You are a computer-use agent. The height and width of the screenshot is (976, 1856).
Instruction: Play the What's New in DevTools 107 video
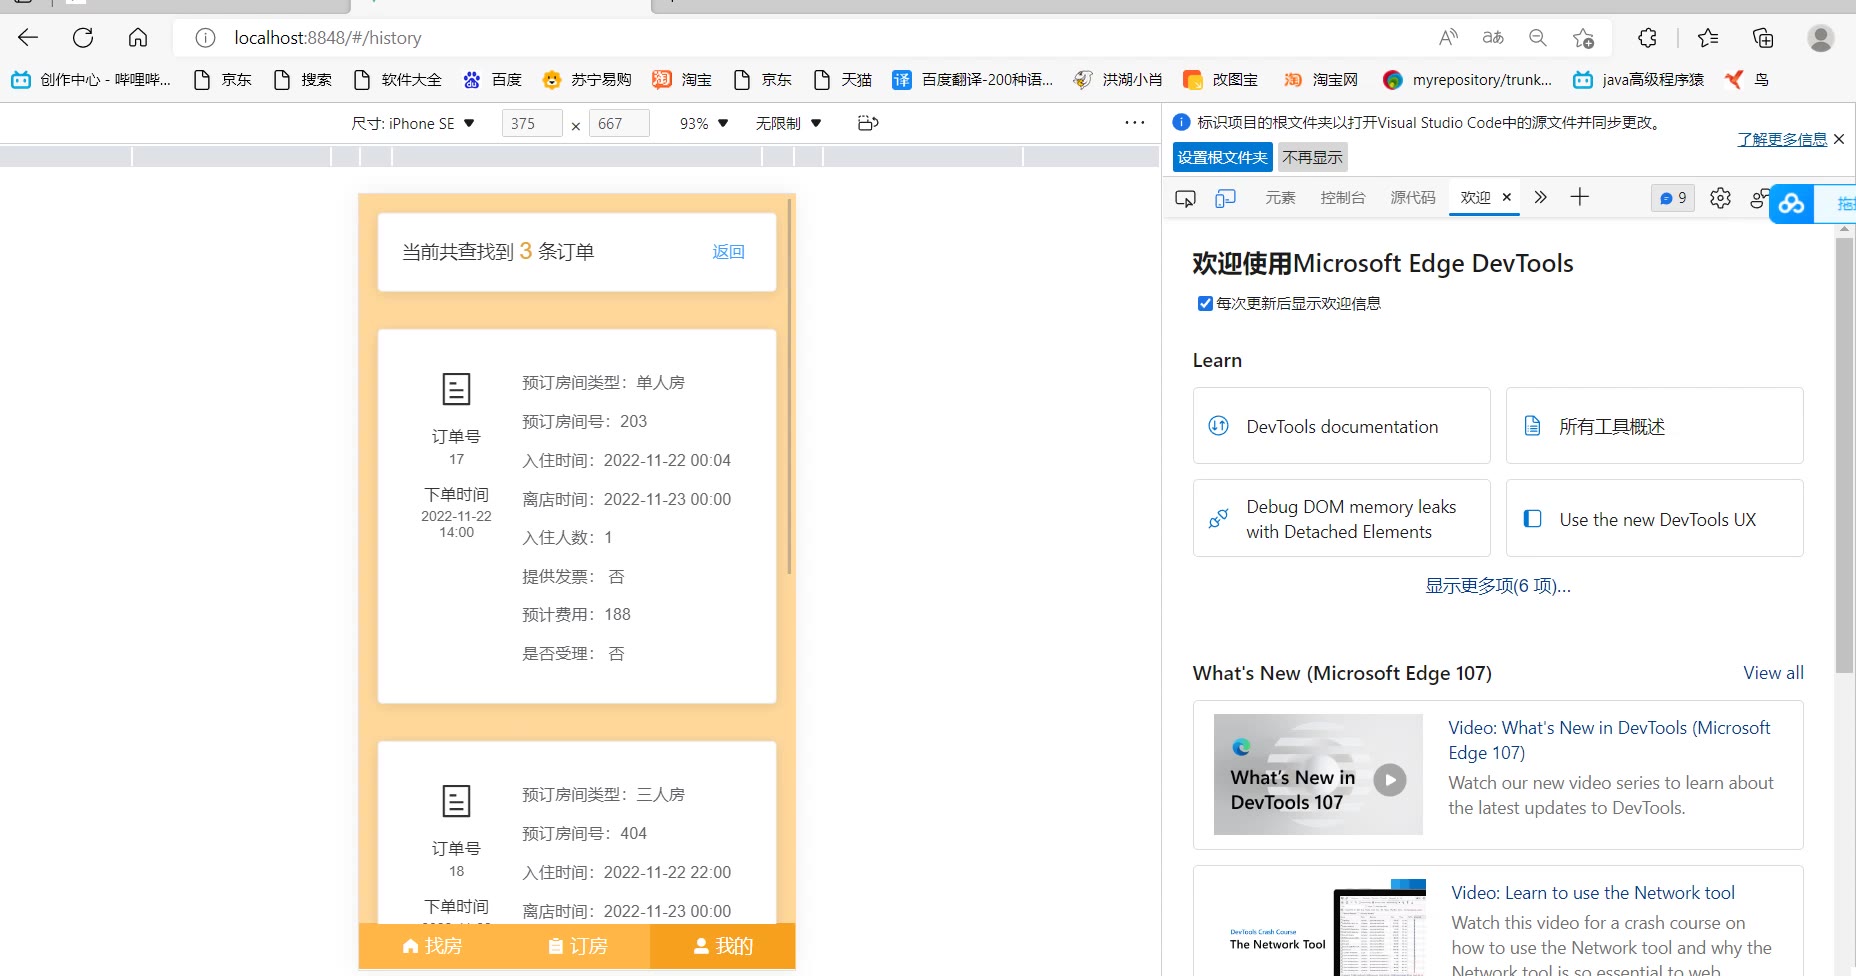[1389, 779]
